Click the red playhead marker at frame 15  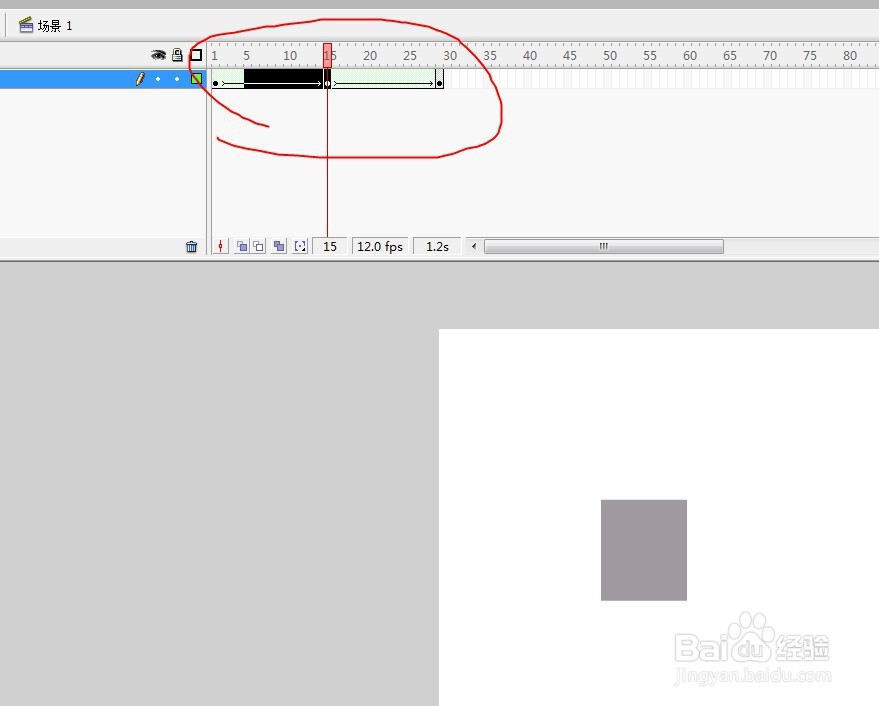(x=327, y=55)
